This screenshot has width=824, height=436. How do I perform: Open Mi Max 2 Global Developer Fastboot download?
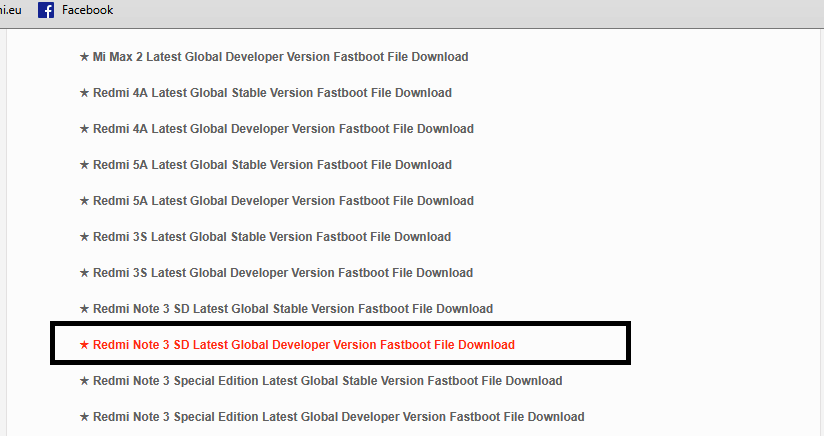tap(274, 57)
